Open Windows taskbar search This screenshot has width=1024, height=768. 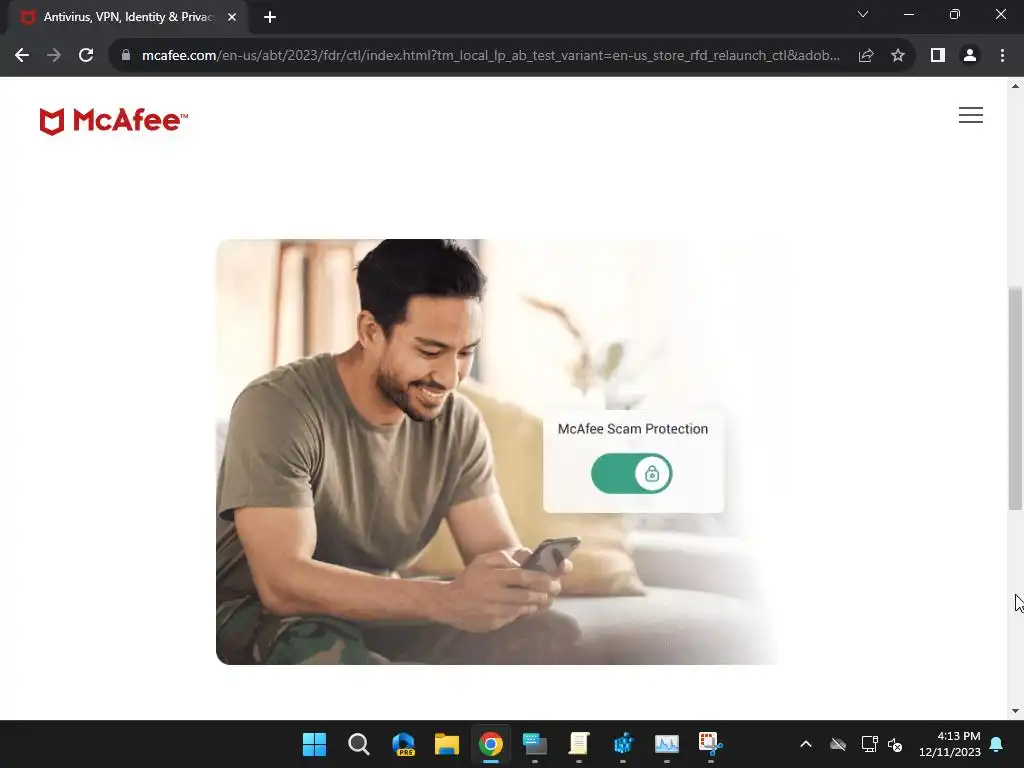click(359, 744)
